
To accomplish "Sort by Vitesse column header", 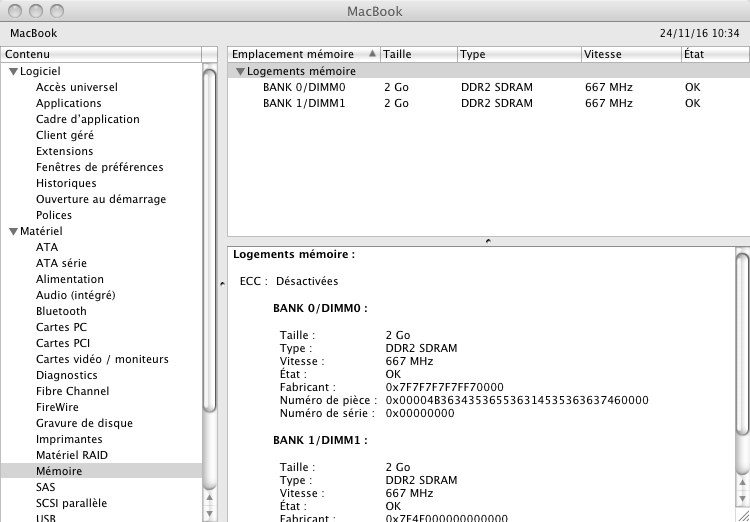I will tap(632, 54).
